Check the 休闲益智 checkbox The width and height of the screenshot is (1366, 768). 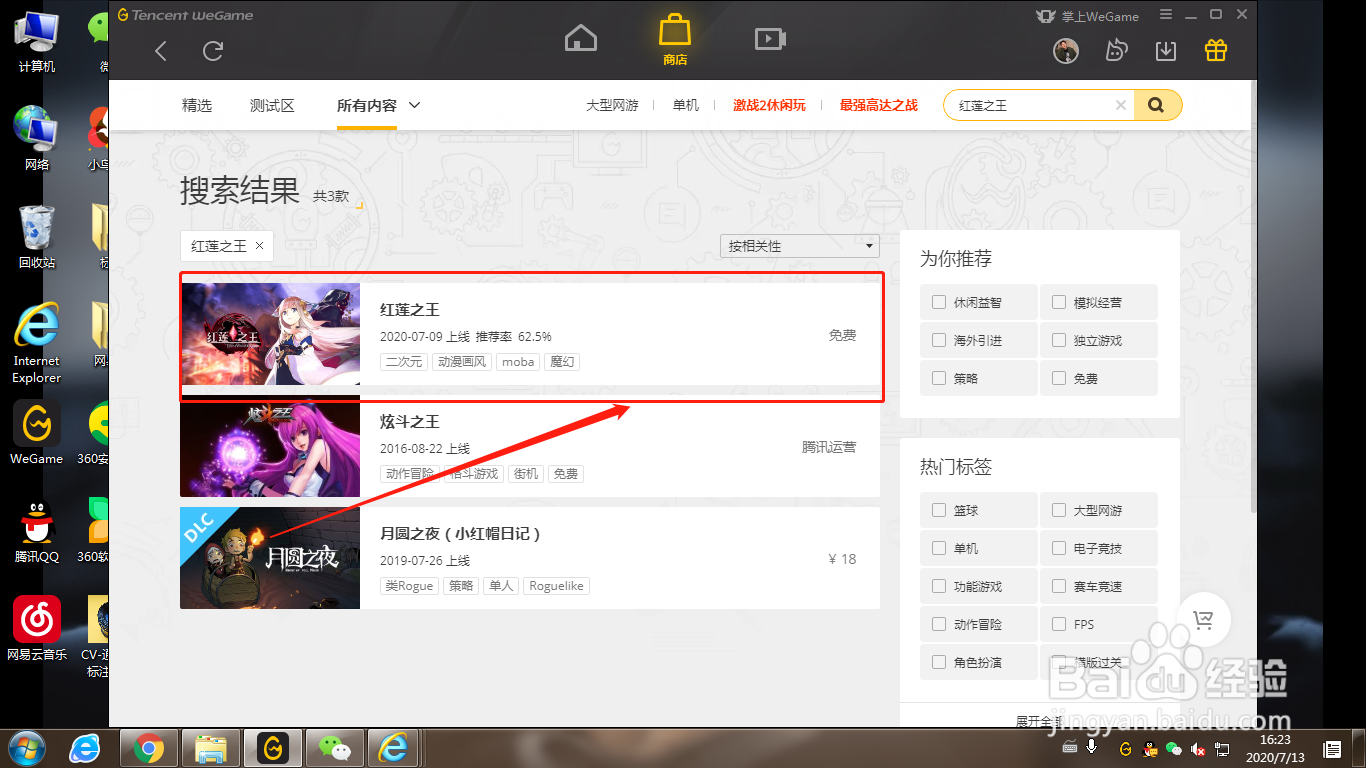(x=938, y=302)
